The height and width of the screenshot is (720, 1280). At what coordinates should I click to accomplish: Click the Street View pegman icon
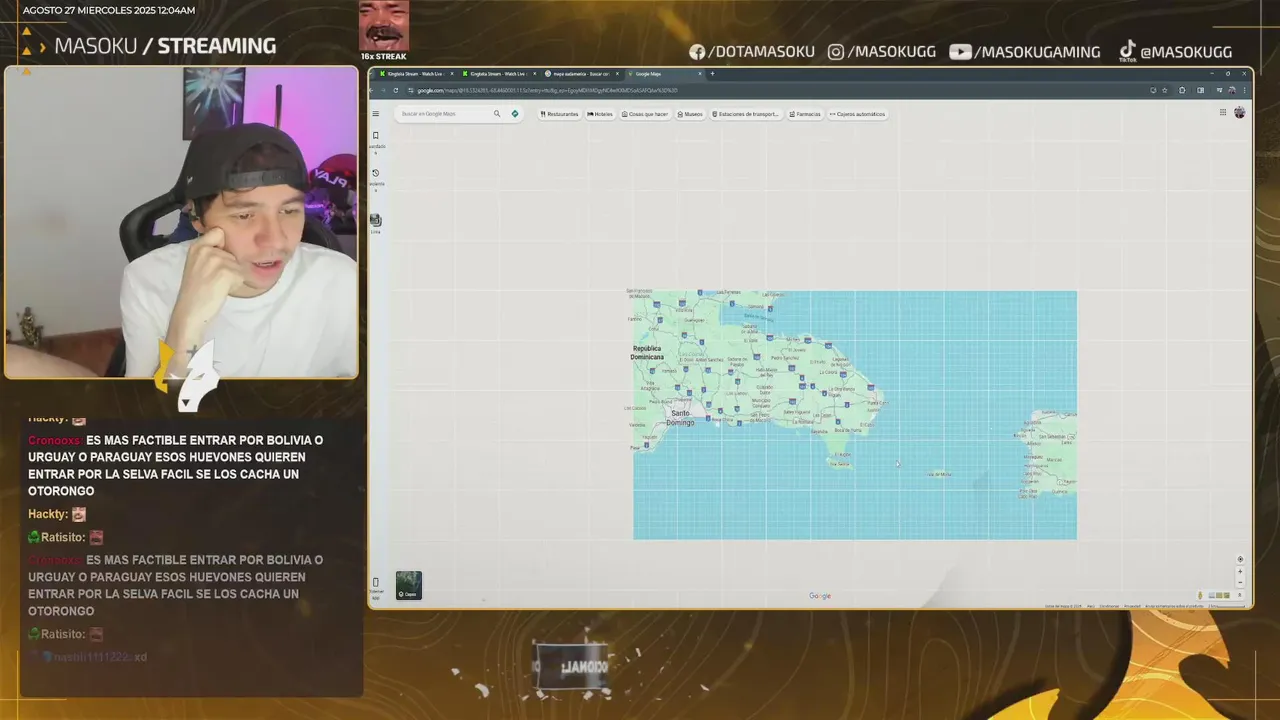click(x=1200, y=596)
